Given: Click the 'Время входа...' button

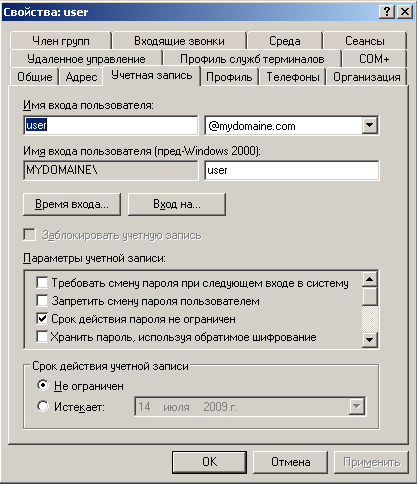Looking at the screenshot, I should tap(72, 204).
